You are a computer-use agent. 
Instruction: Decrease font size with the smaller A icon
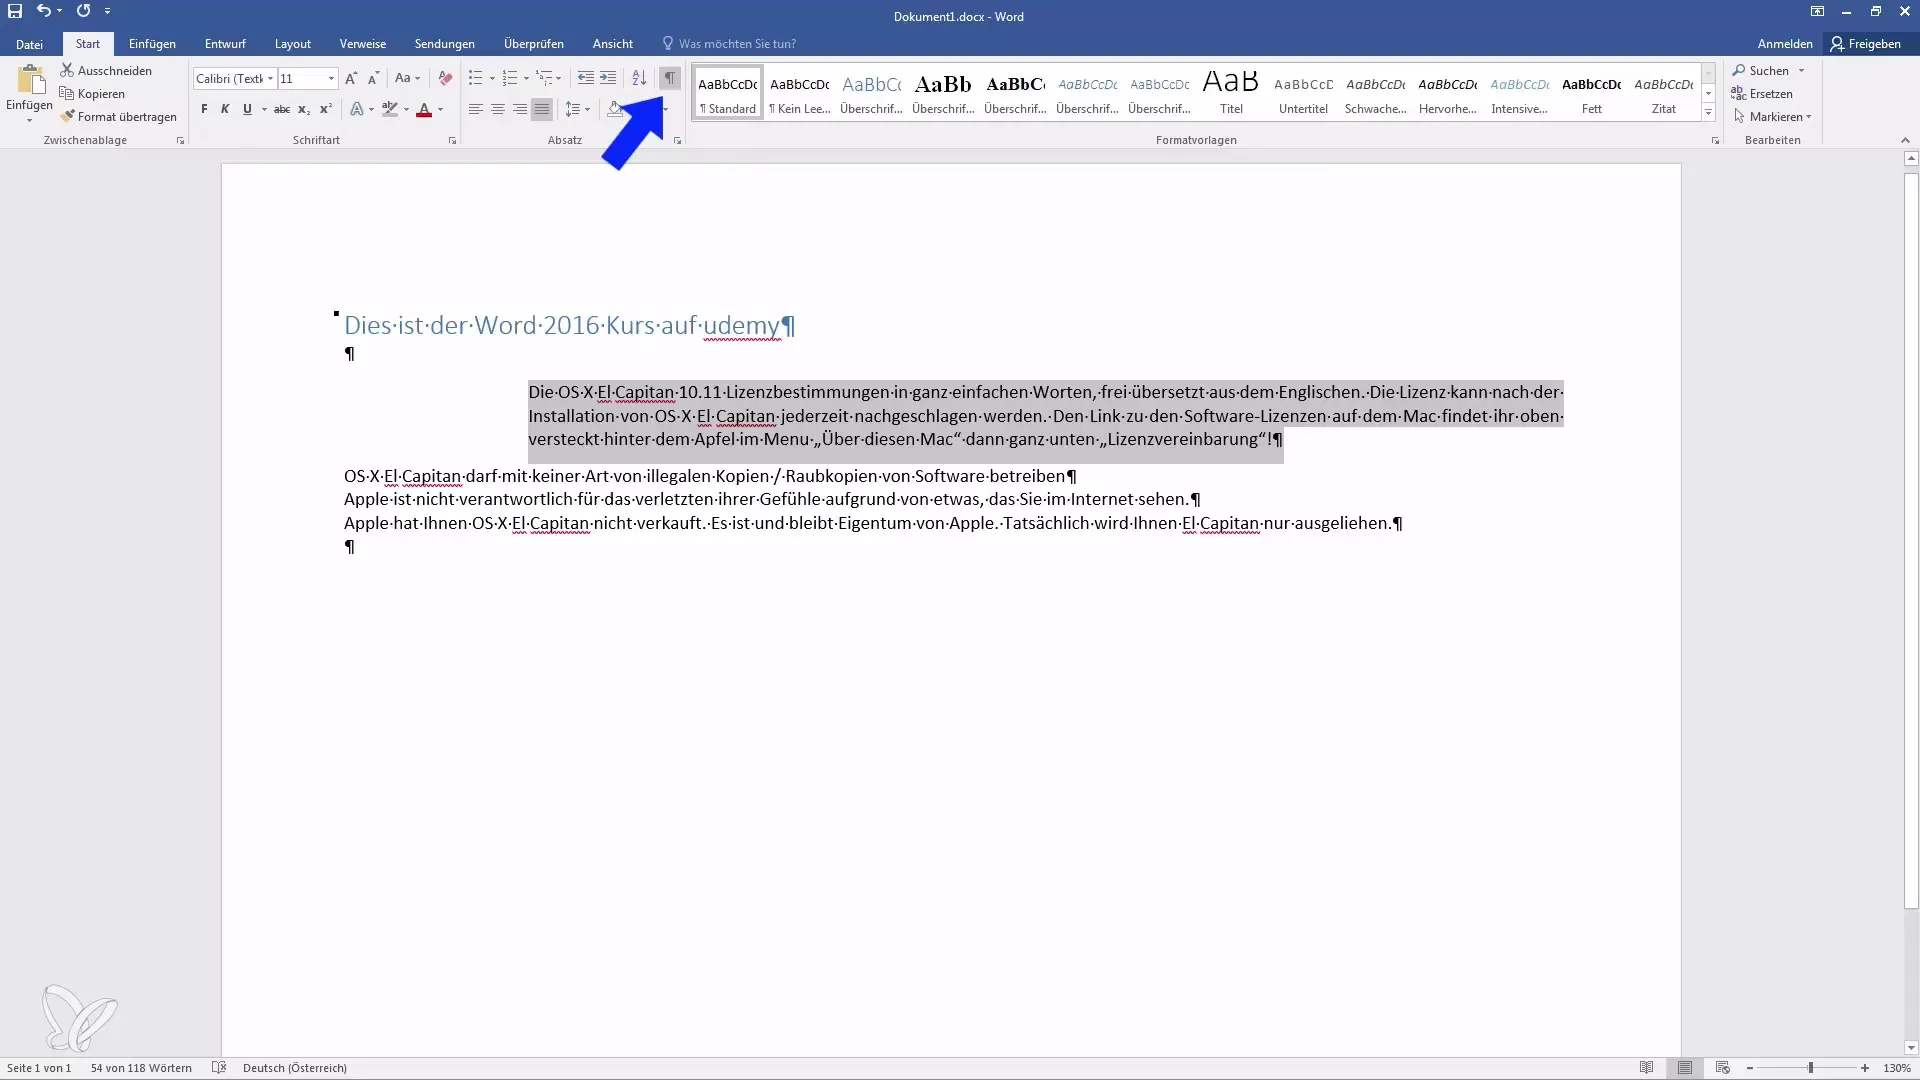point(373,78)
